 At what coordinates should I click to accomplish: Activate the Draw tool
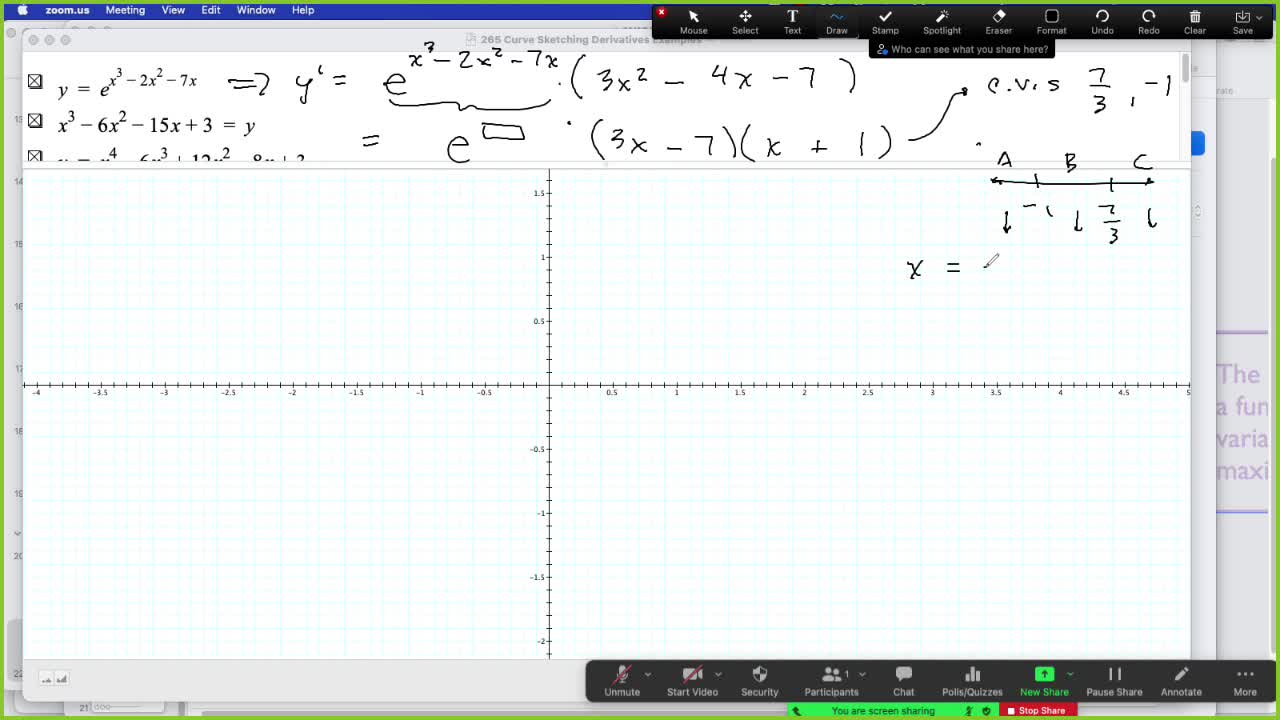coord(837,21)
